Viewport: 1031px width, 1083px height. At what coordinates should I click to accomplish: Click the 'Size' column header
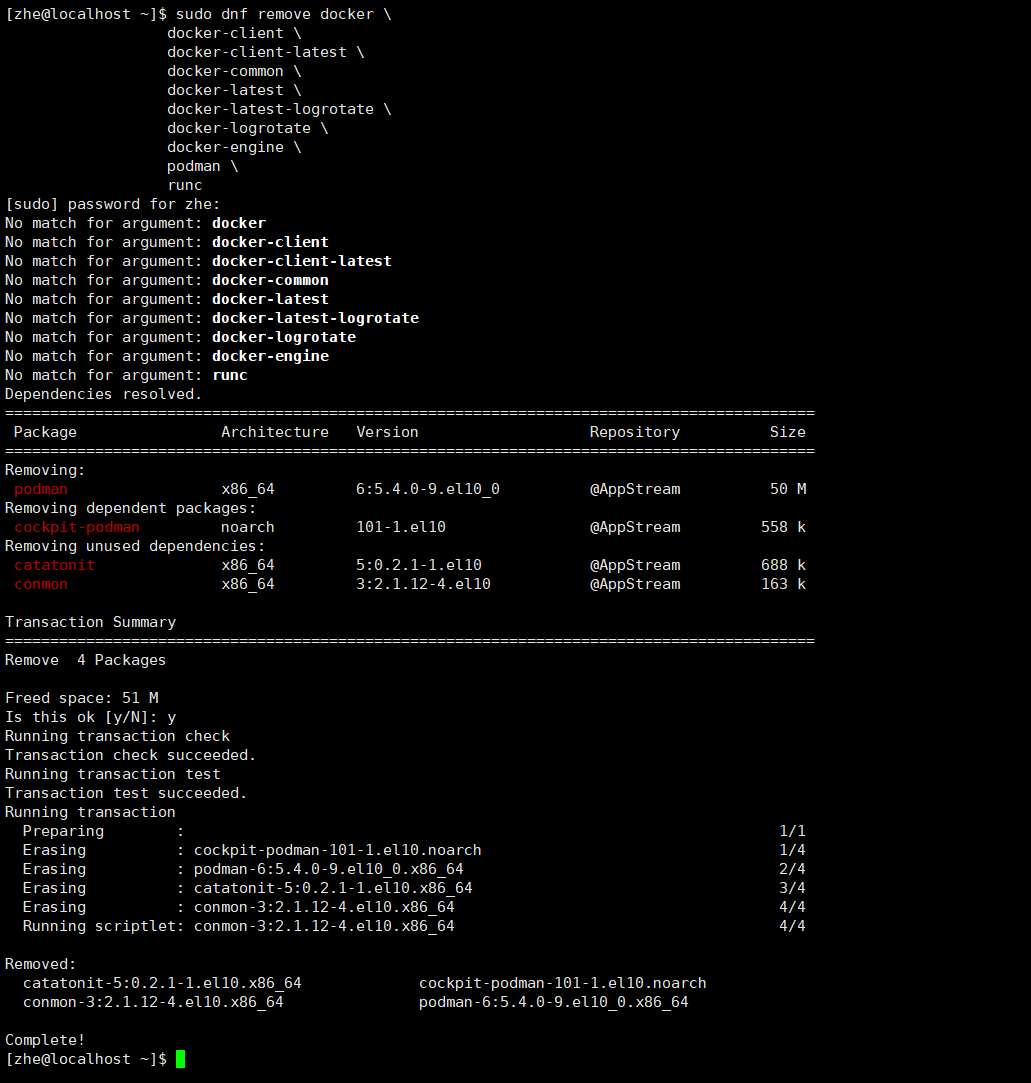tap(788, 432)
